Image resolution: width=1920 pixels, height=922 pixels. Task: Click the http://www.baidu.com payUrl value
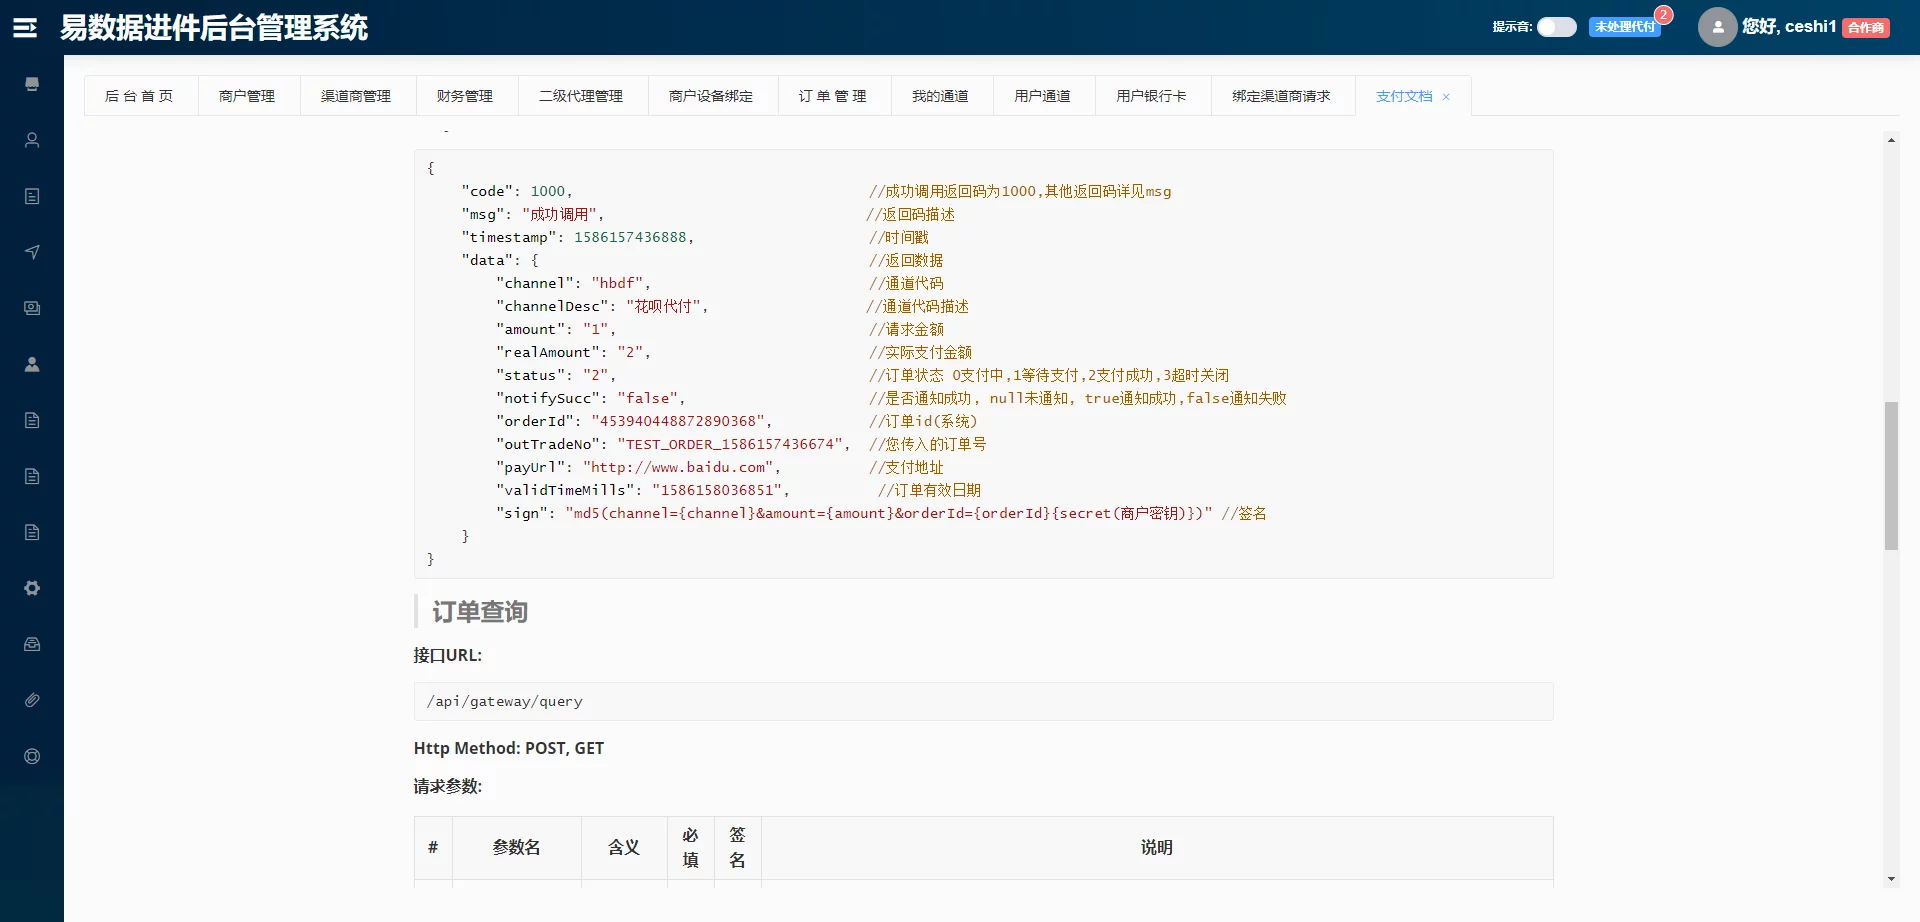tap(678, 467)
